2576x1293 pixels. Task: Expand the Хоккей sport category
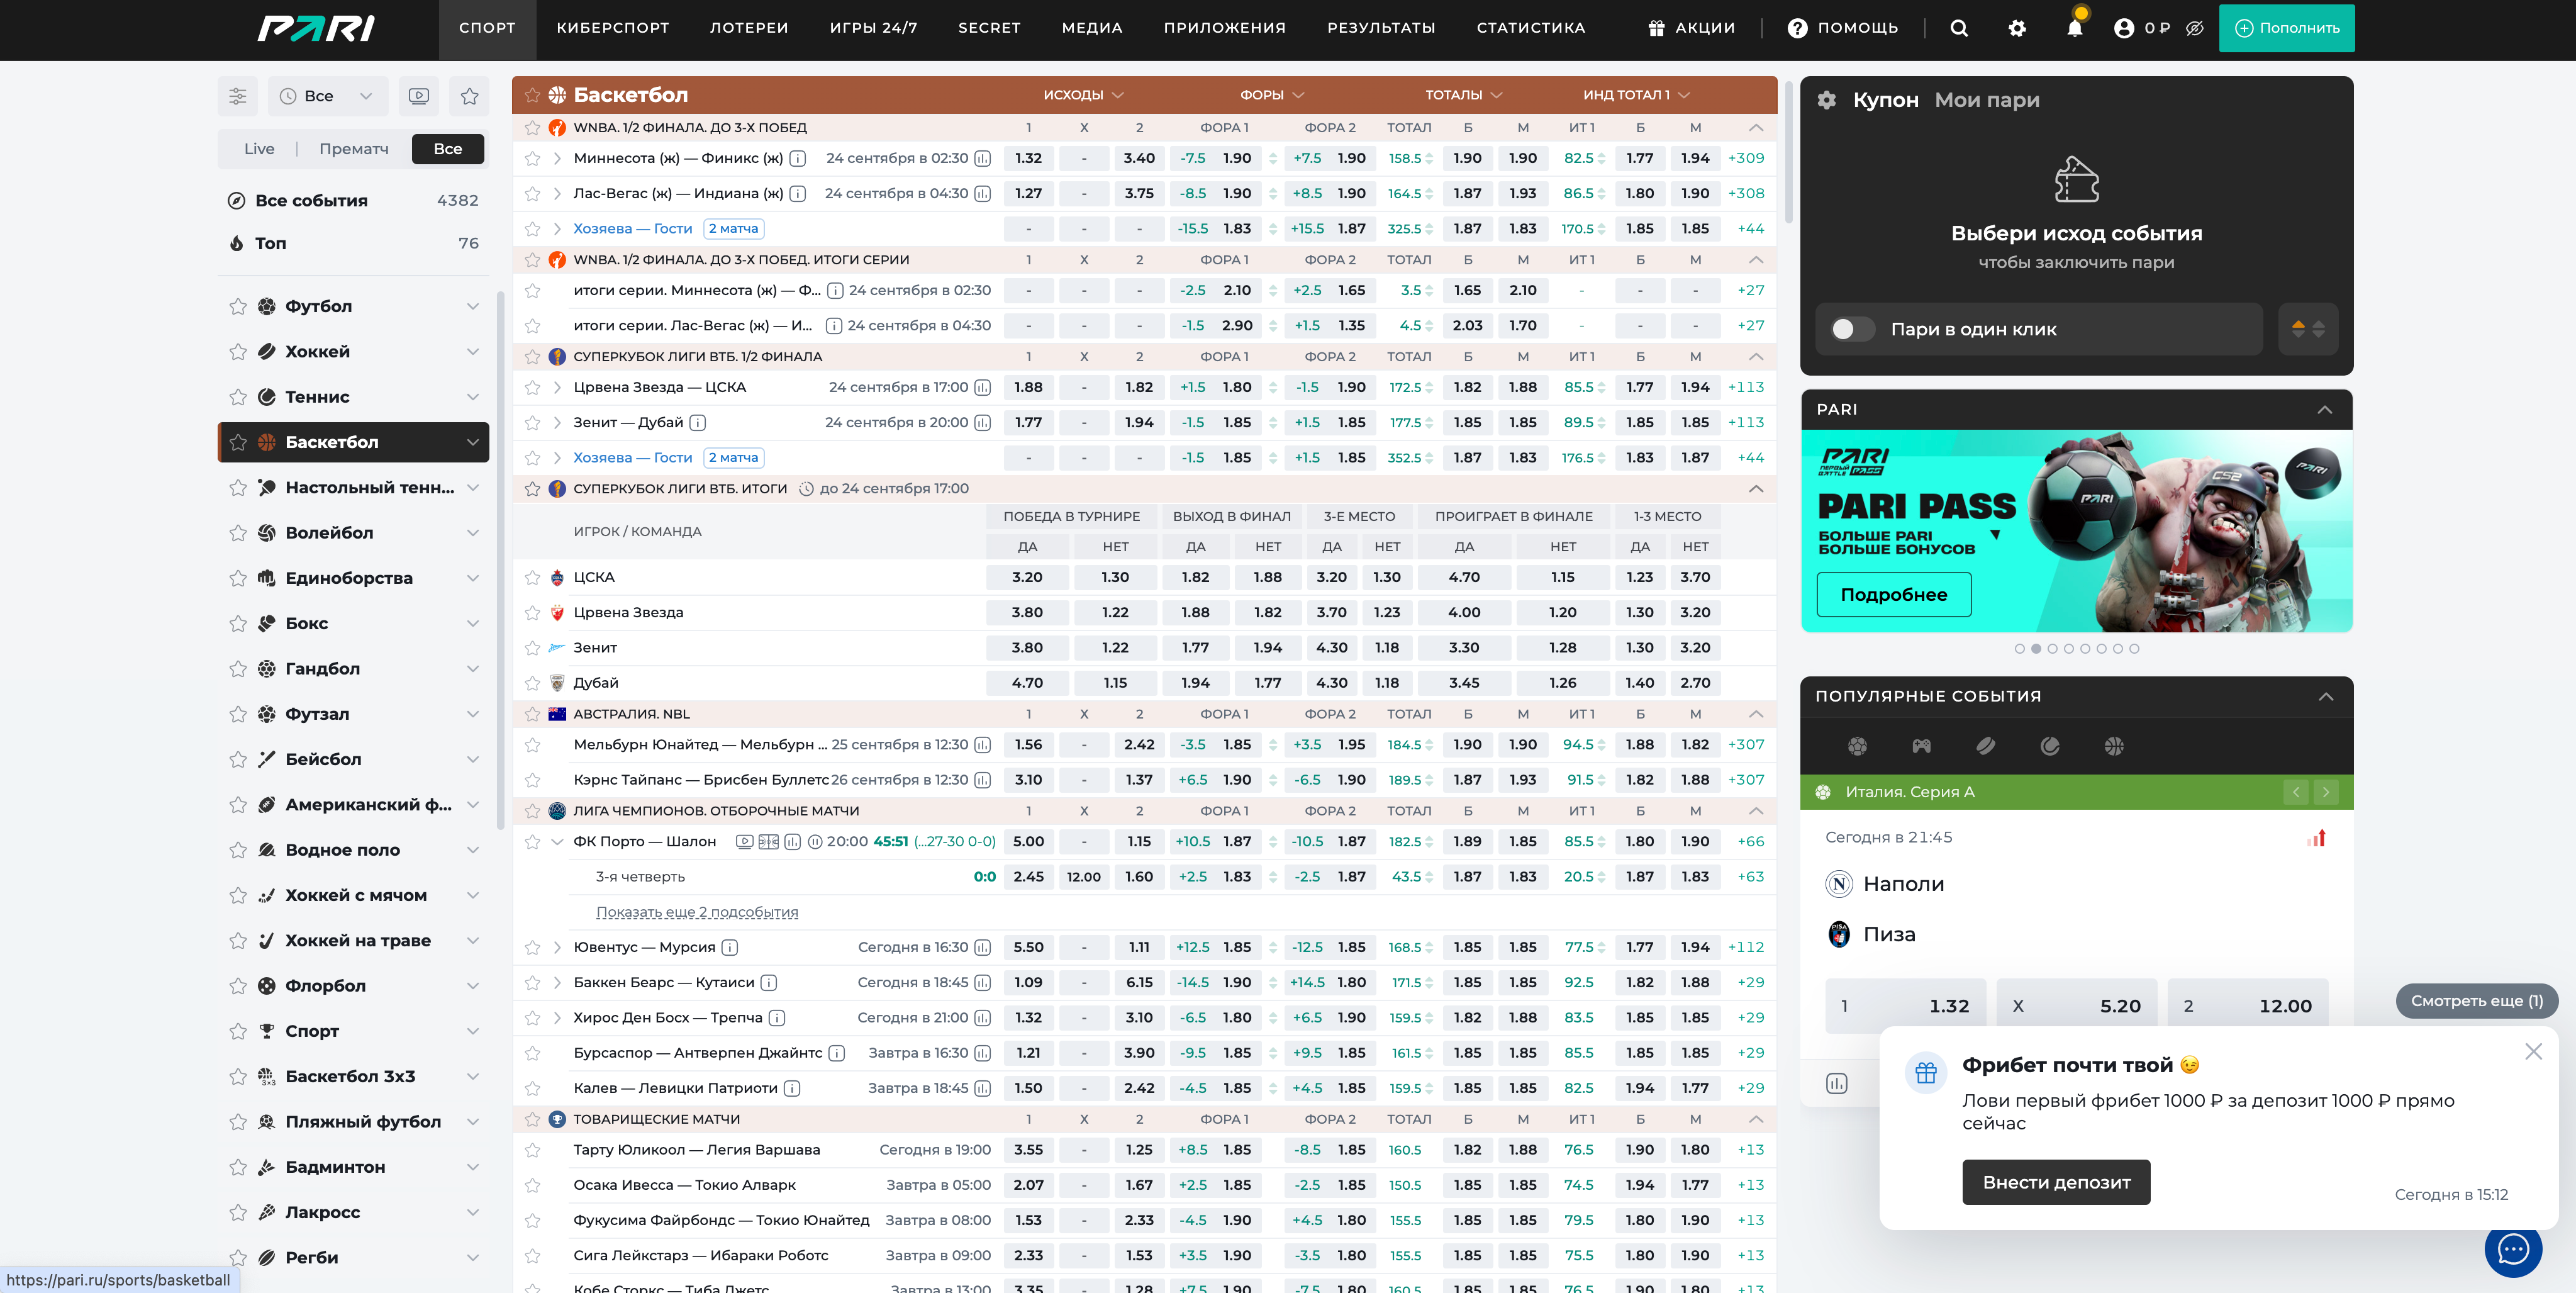point(472,352)
